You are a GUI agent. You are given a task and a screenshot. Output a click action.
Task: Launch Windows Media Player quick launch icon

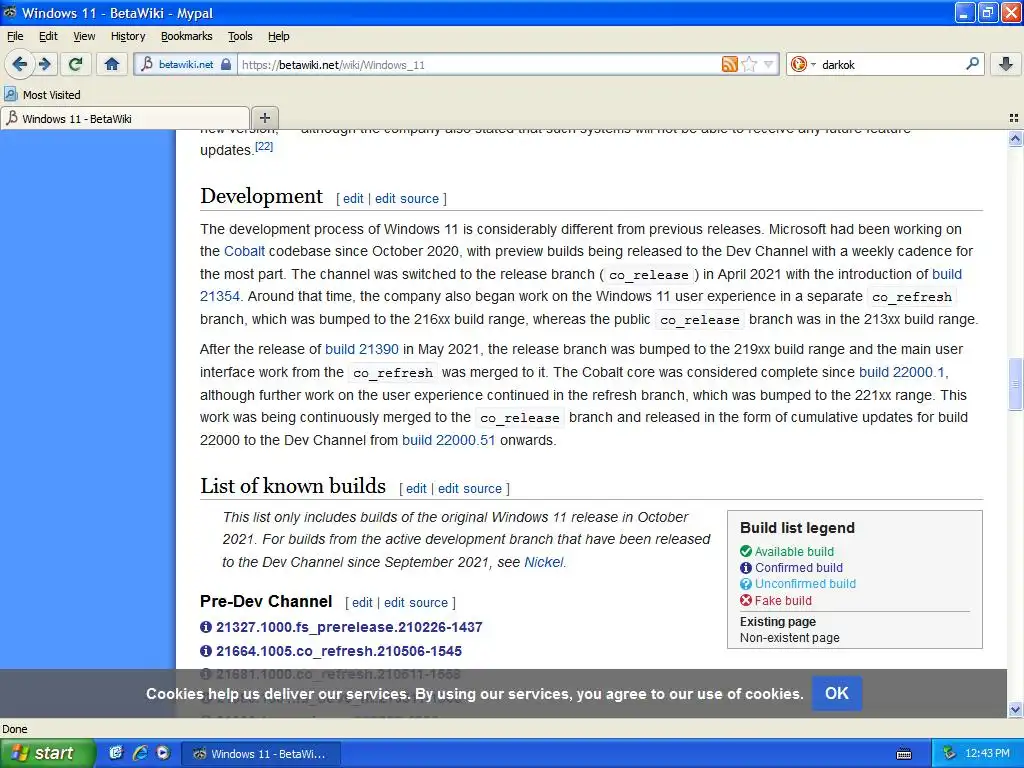coord(163,753)
